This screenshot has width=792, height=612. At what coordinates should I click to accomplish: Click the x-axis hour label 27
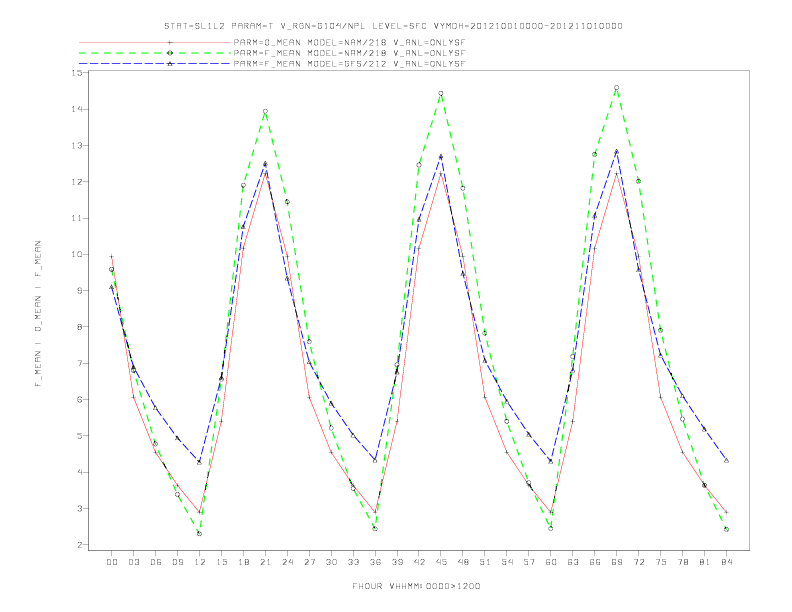309,562
